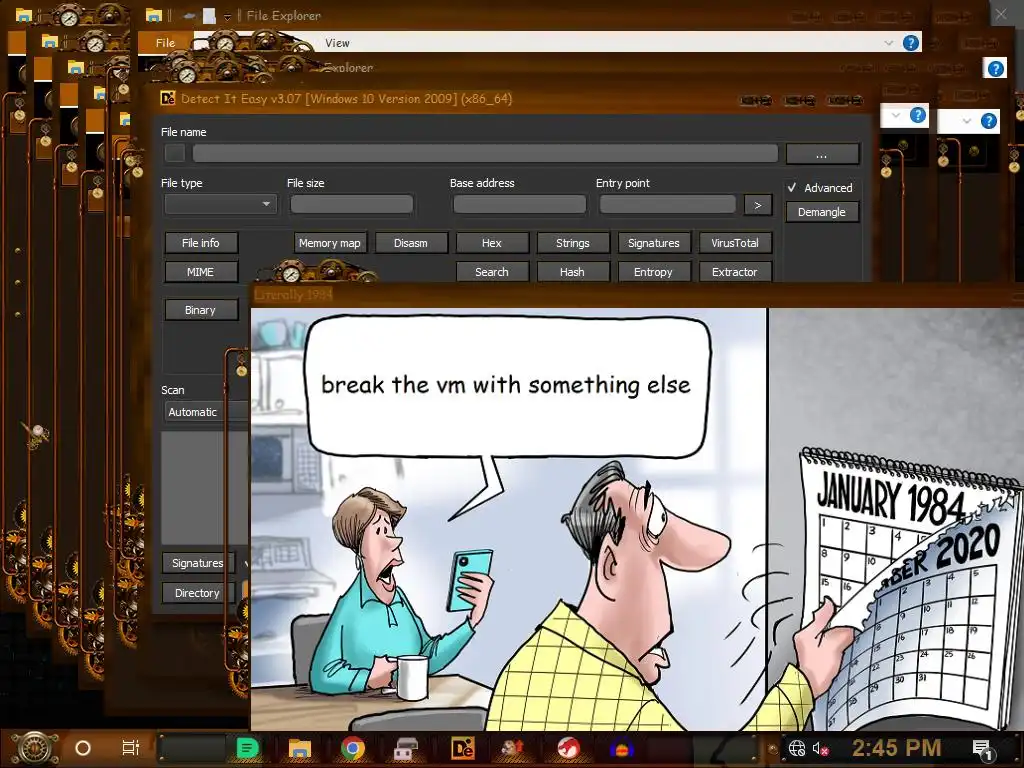Open File Explorer from the taskbar
This screenshot has height=768, width=1024.
coord(300,748)
